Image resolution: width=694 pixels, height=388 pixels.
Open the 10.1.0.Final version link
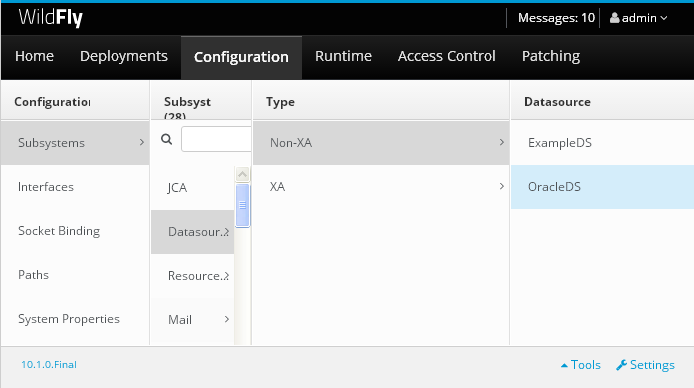pos(49,365)
